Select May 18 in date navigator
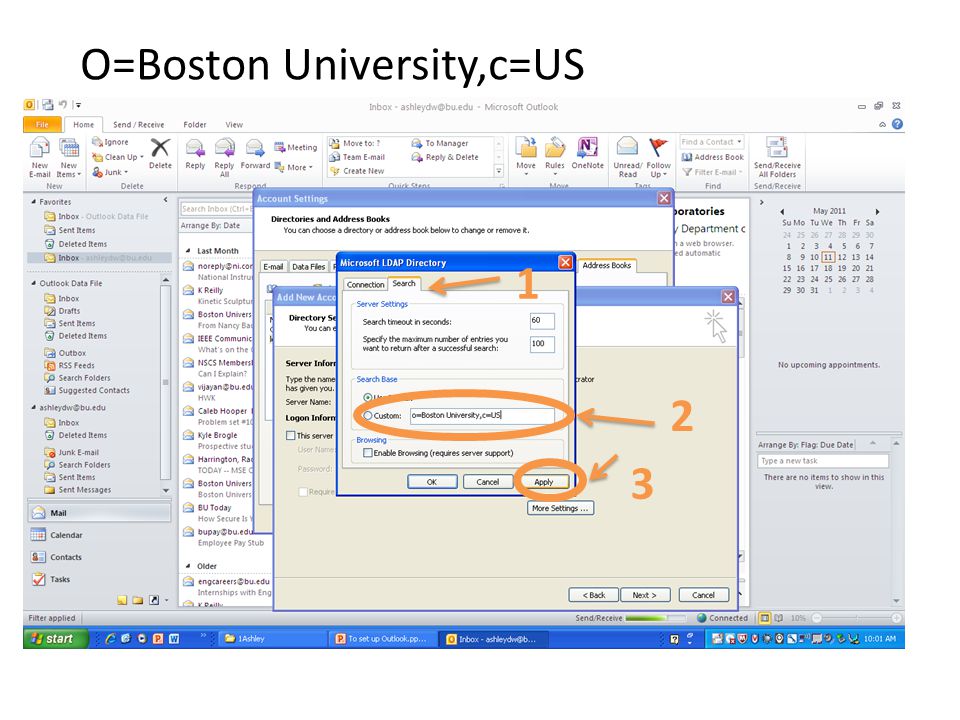Screen dimensions: 960x720 (x=828, y=268)
